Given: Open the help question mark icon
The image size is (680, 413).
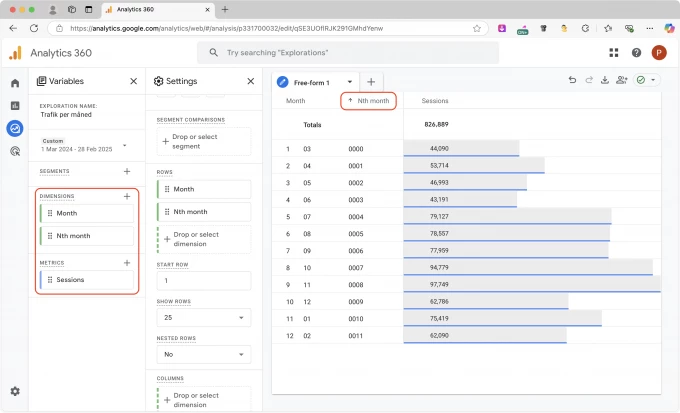Looking at the screenshot, I should 636,53.
